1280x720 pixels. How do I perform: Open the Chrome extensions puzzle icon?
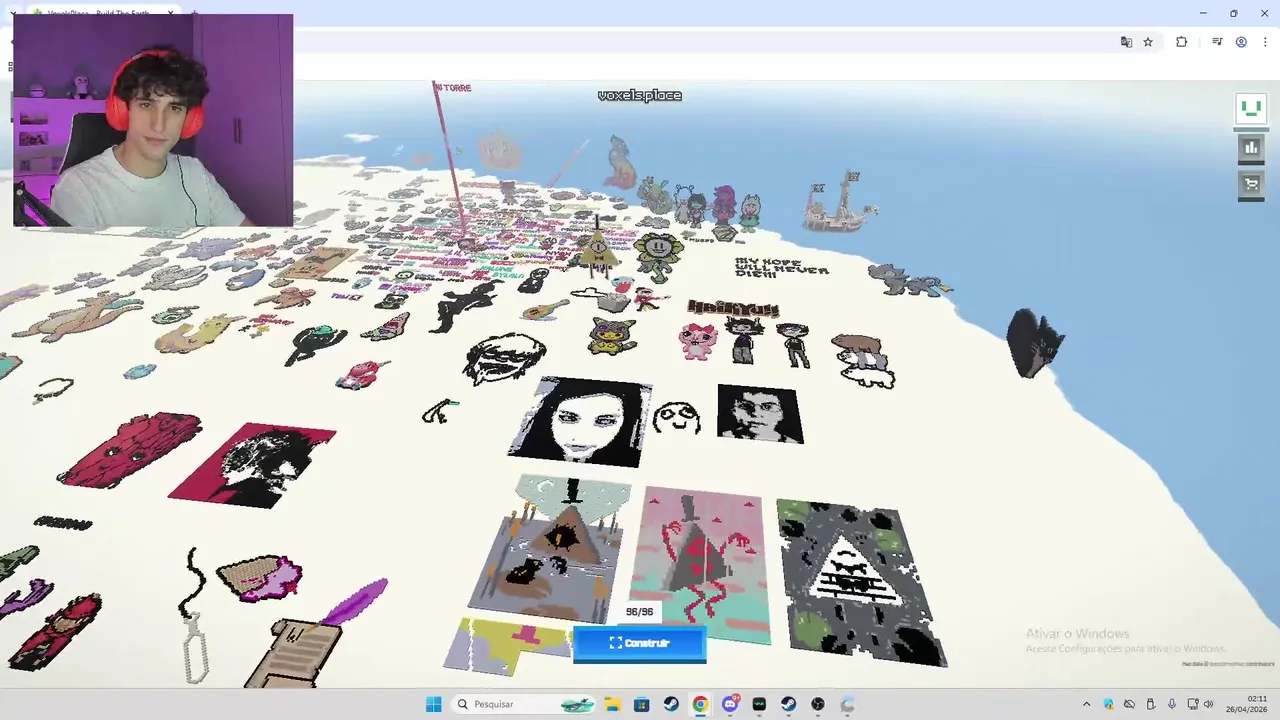pyautogui.click(x=1181, y=42)
